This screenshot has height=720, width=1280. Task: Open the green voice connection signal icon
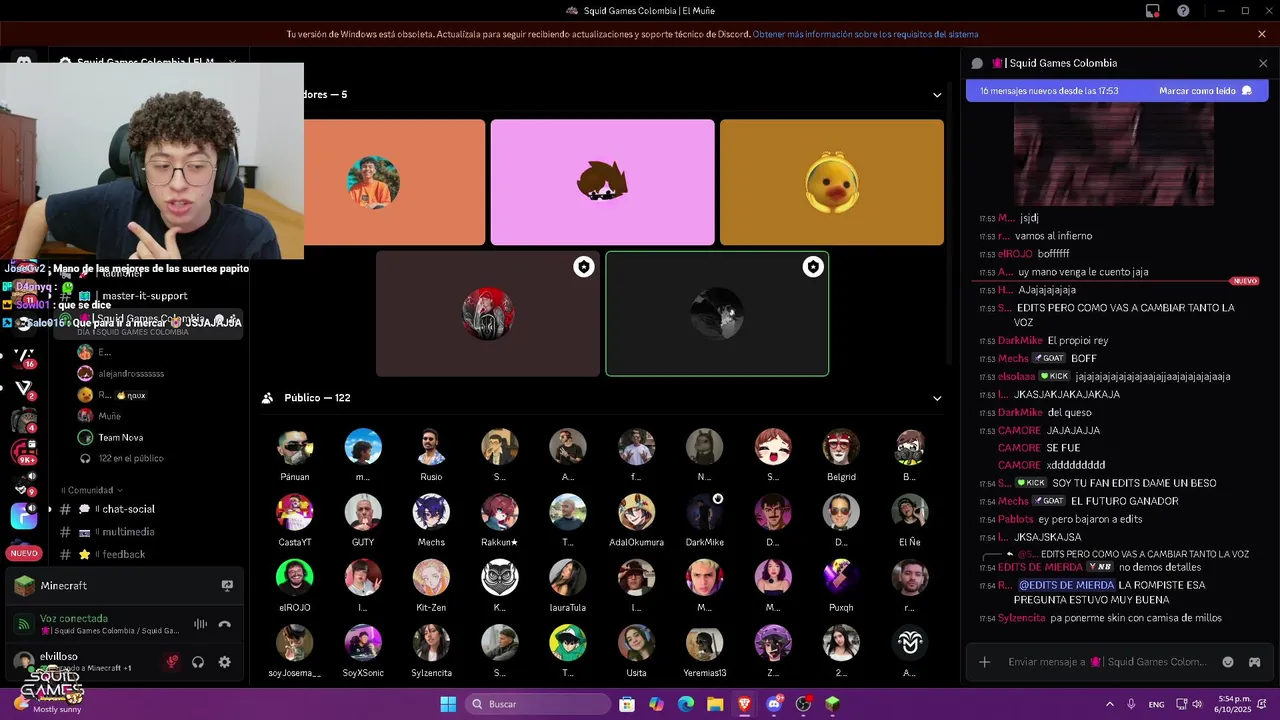tap(23, 624)
